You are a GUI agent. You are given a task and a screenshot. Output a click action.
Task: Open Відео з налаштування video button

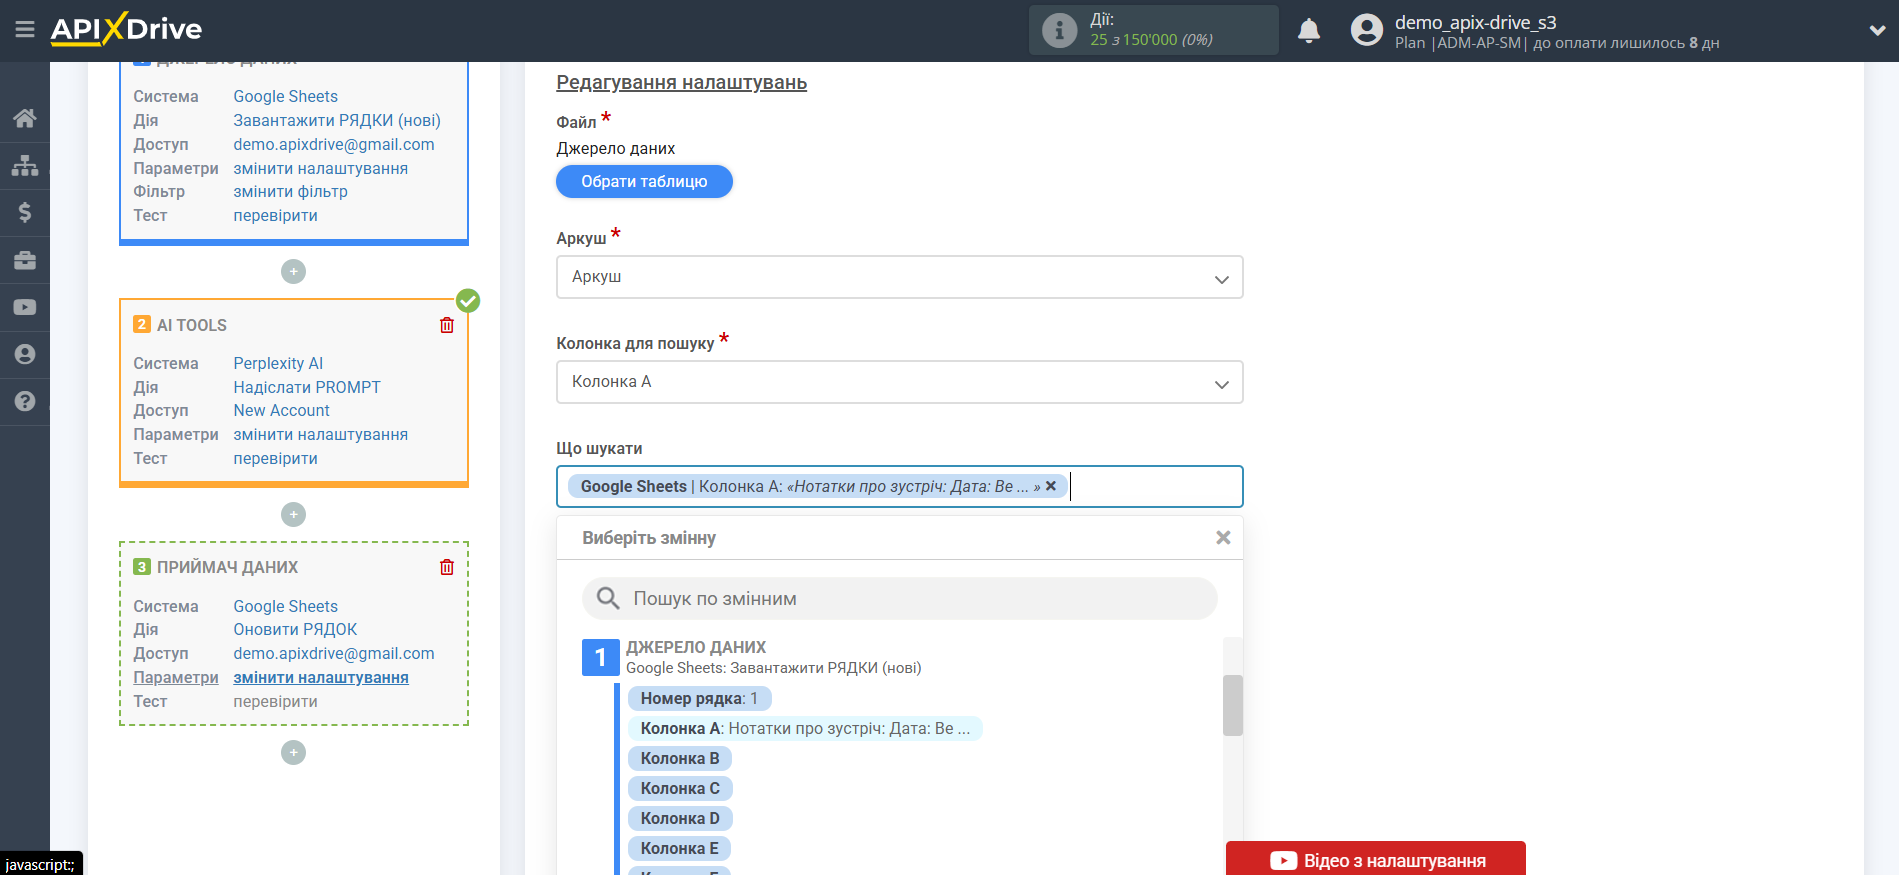[1375, 860]
